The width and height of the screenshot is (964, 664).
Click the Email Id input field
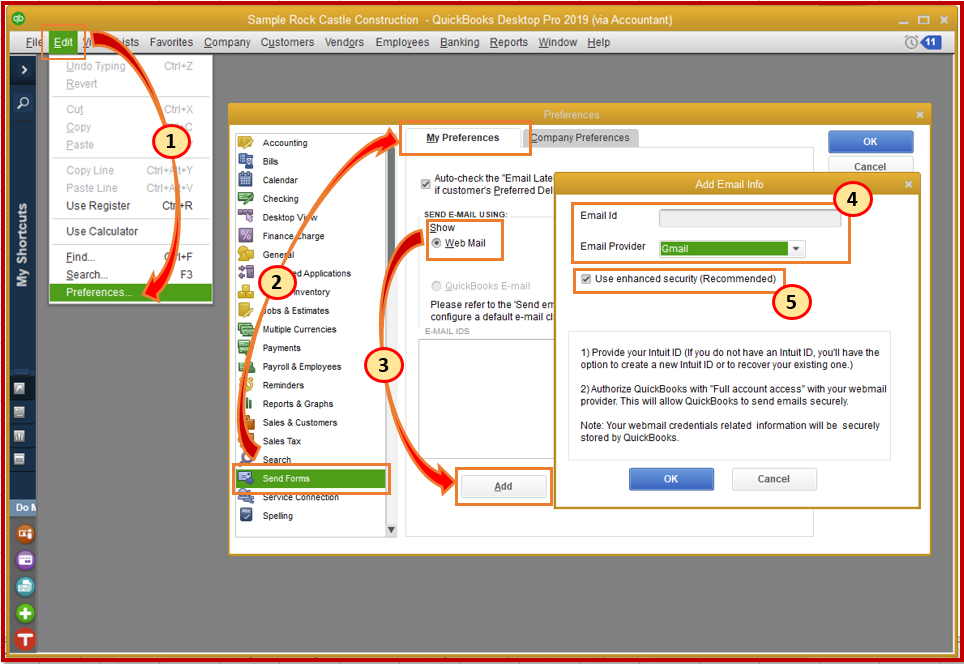[750, 218]
